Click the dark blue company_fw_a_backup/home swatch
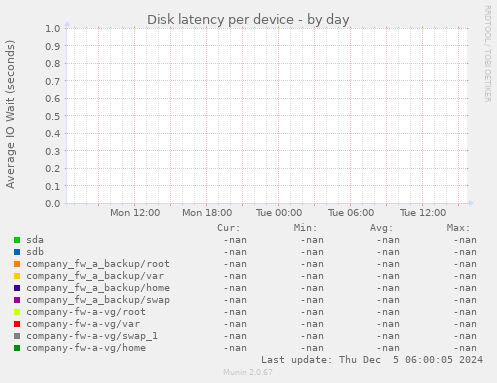497x383 pixels. (17, 288)
